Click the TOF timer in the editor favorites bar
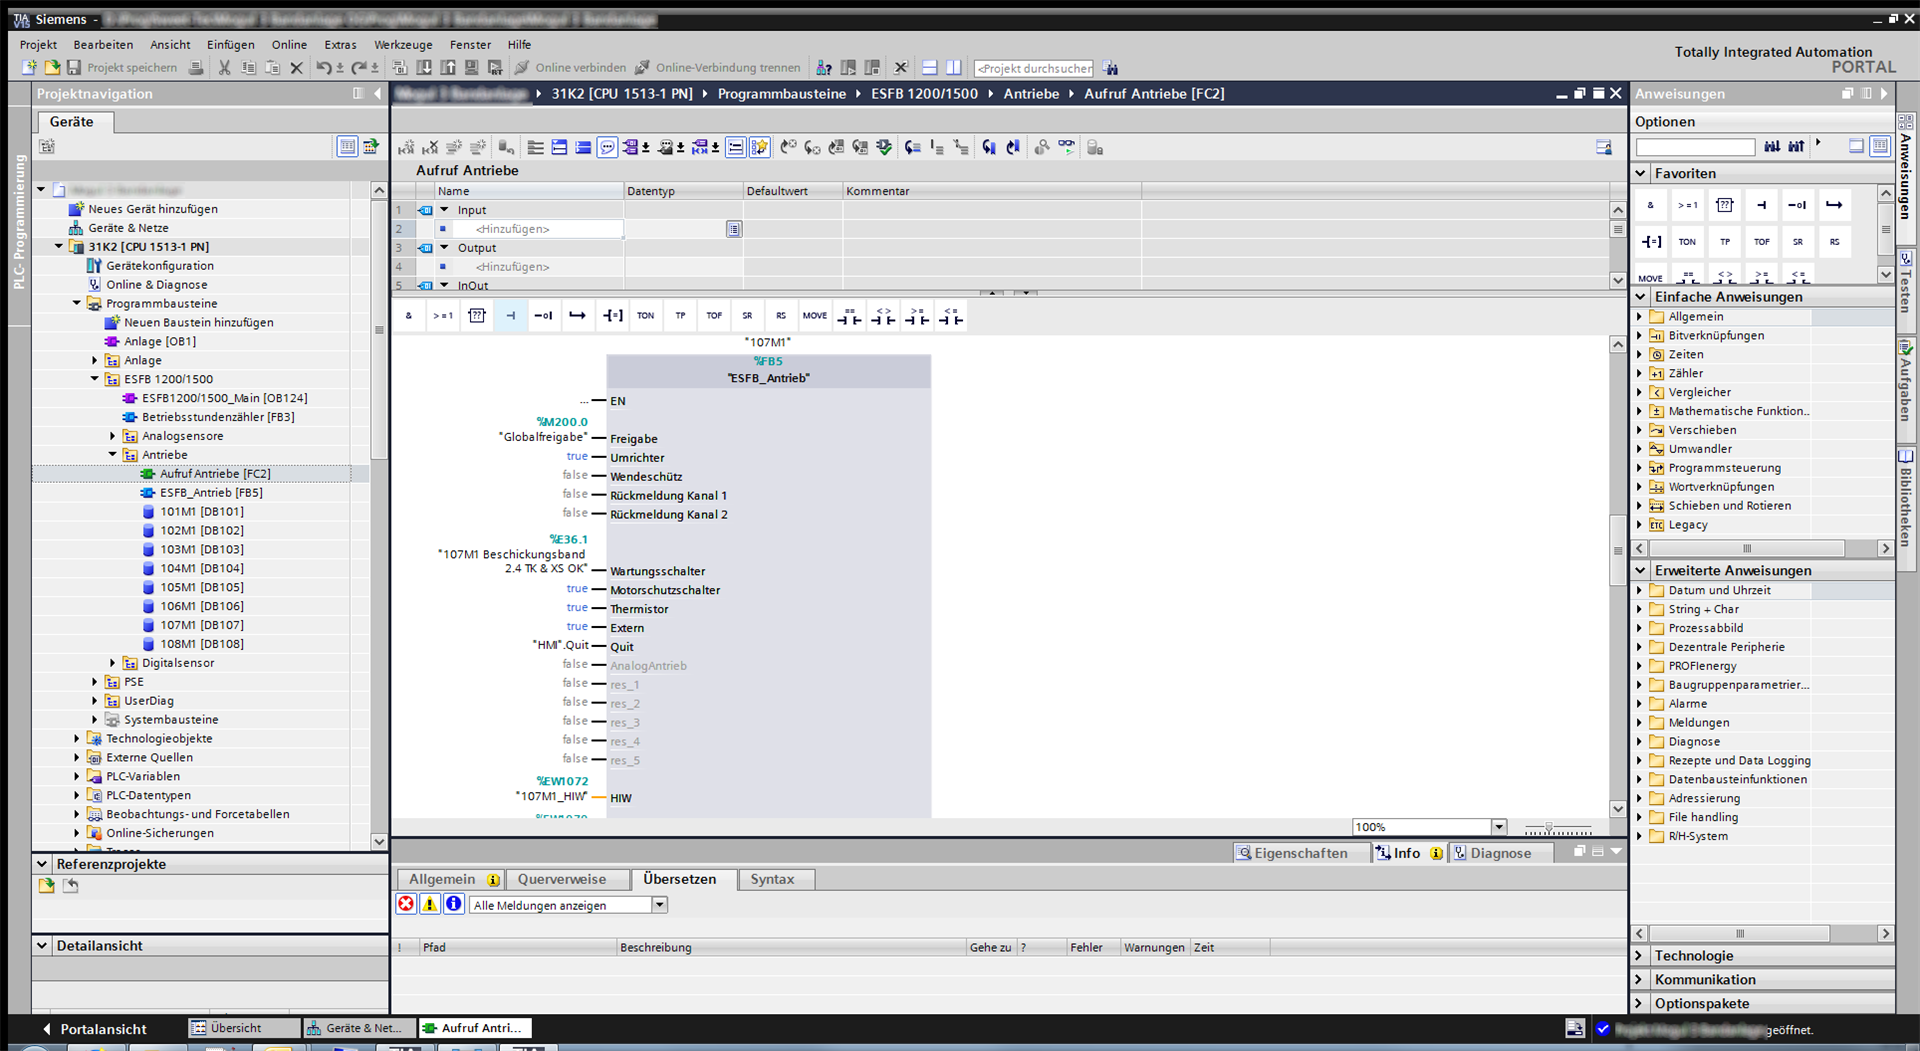Image resolution: width=1920 pixels, height=1051 pixels. (x=714, y=316)
